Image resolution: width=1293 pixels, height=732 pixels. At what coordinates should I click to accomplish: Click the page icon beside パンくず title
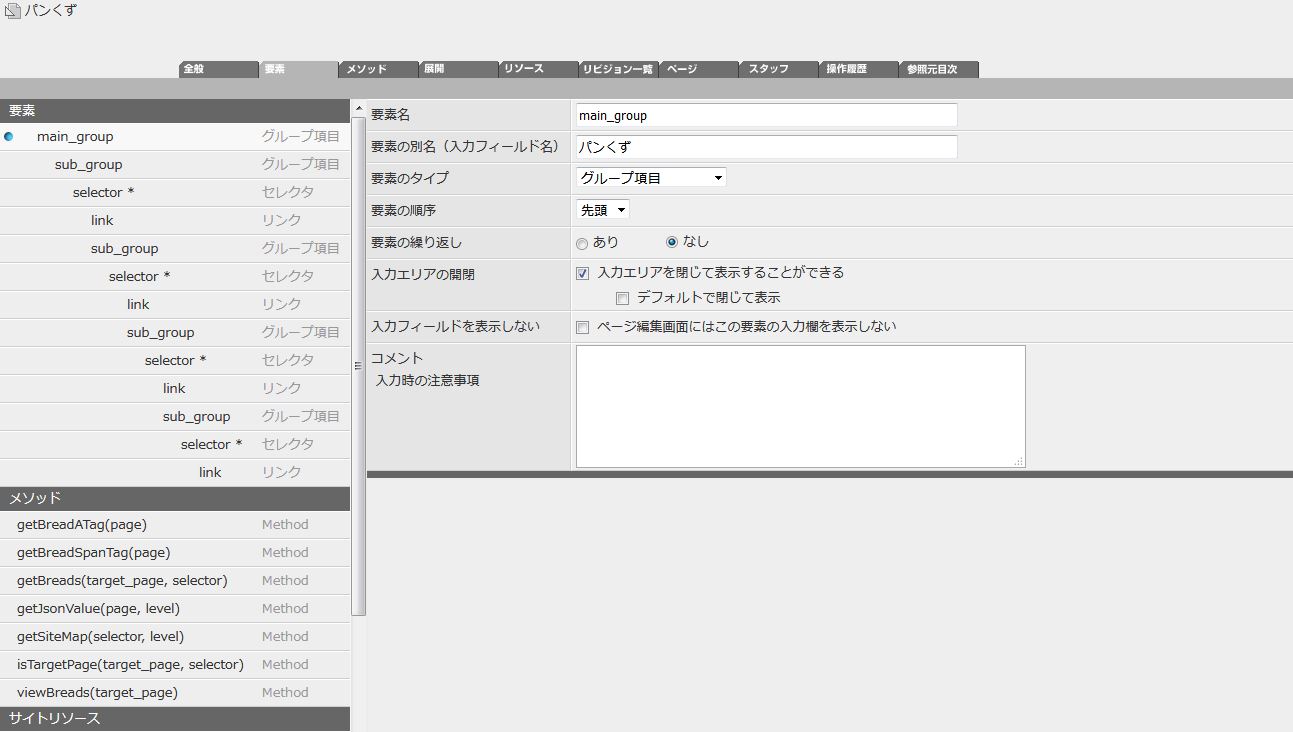pos(12,11)
